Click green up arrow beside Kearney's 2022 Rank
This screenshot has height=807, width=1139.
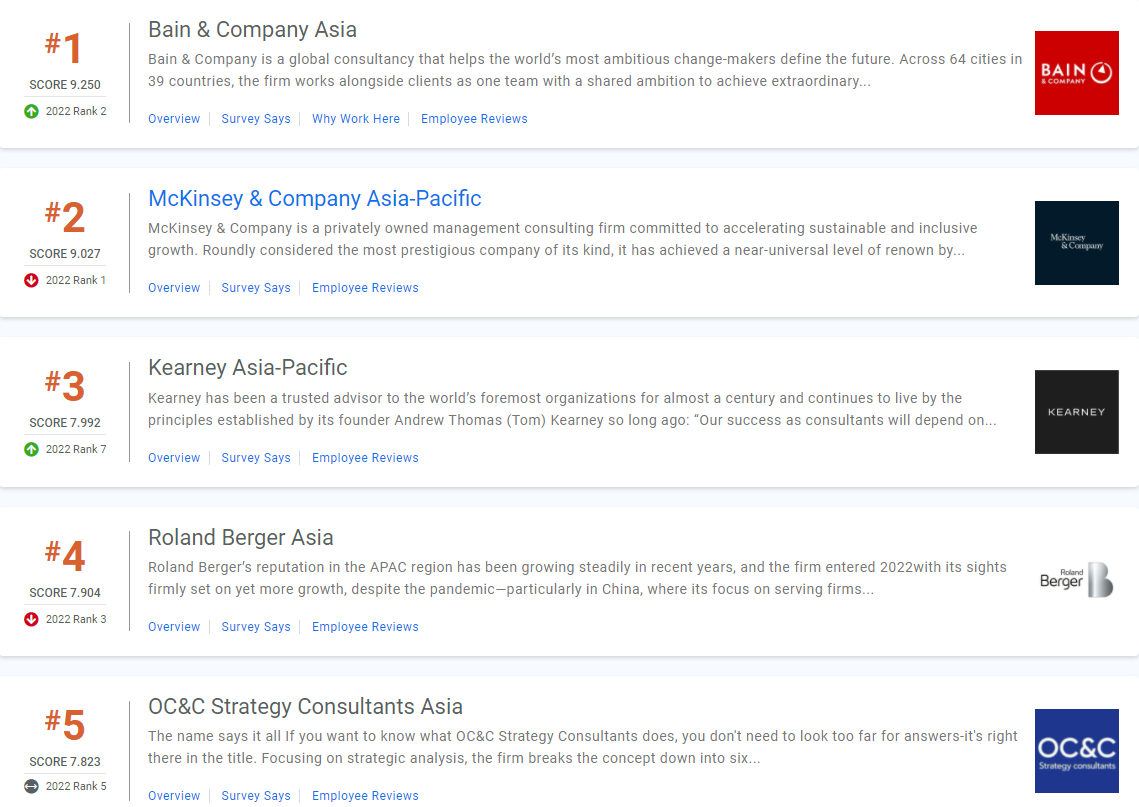[x=31, y=450]
